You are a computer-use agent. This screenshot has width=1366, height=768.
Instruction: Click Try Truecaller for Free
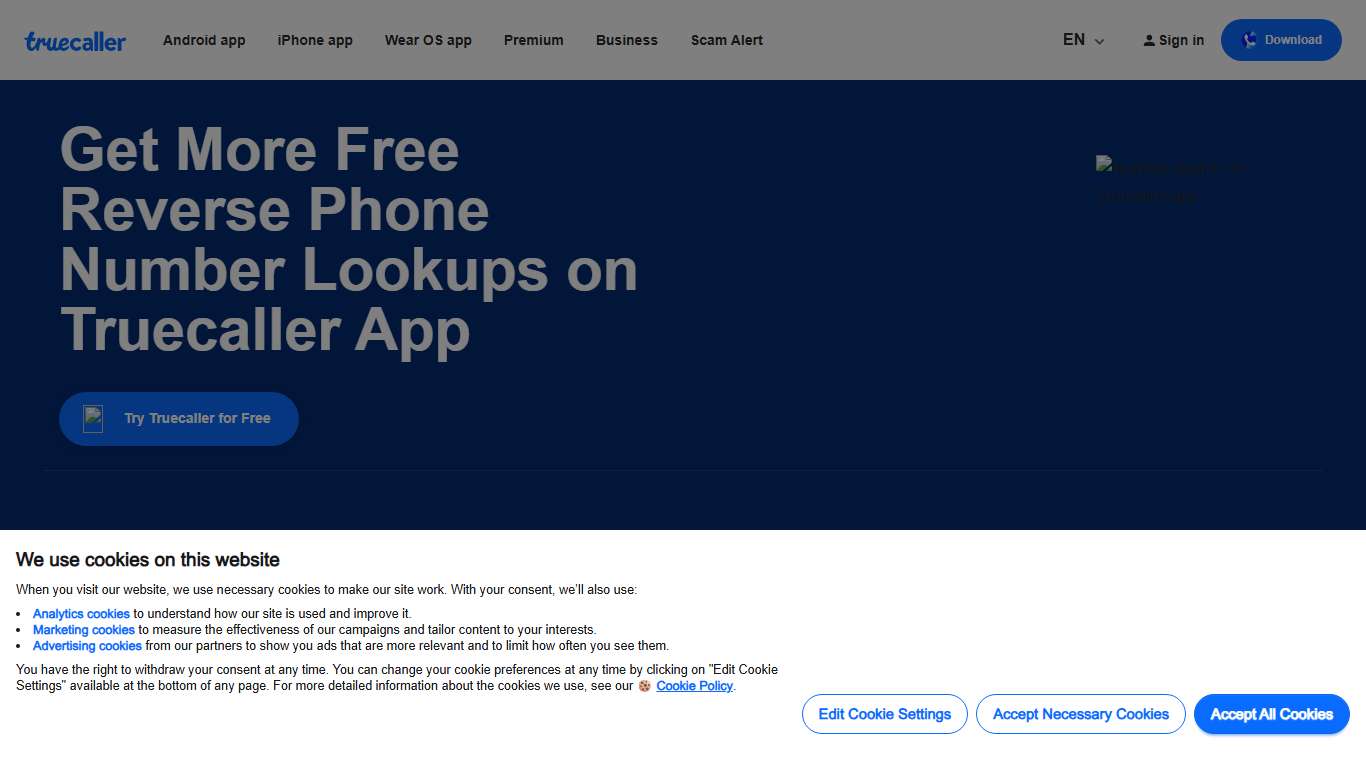click(x=179, y=418)
